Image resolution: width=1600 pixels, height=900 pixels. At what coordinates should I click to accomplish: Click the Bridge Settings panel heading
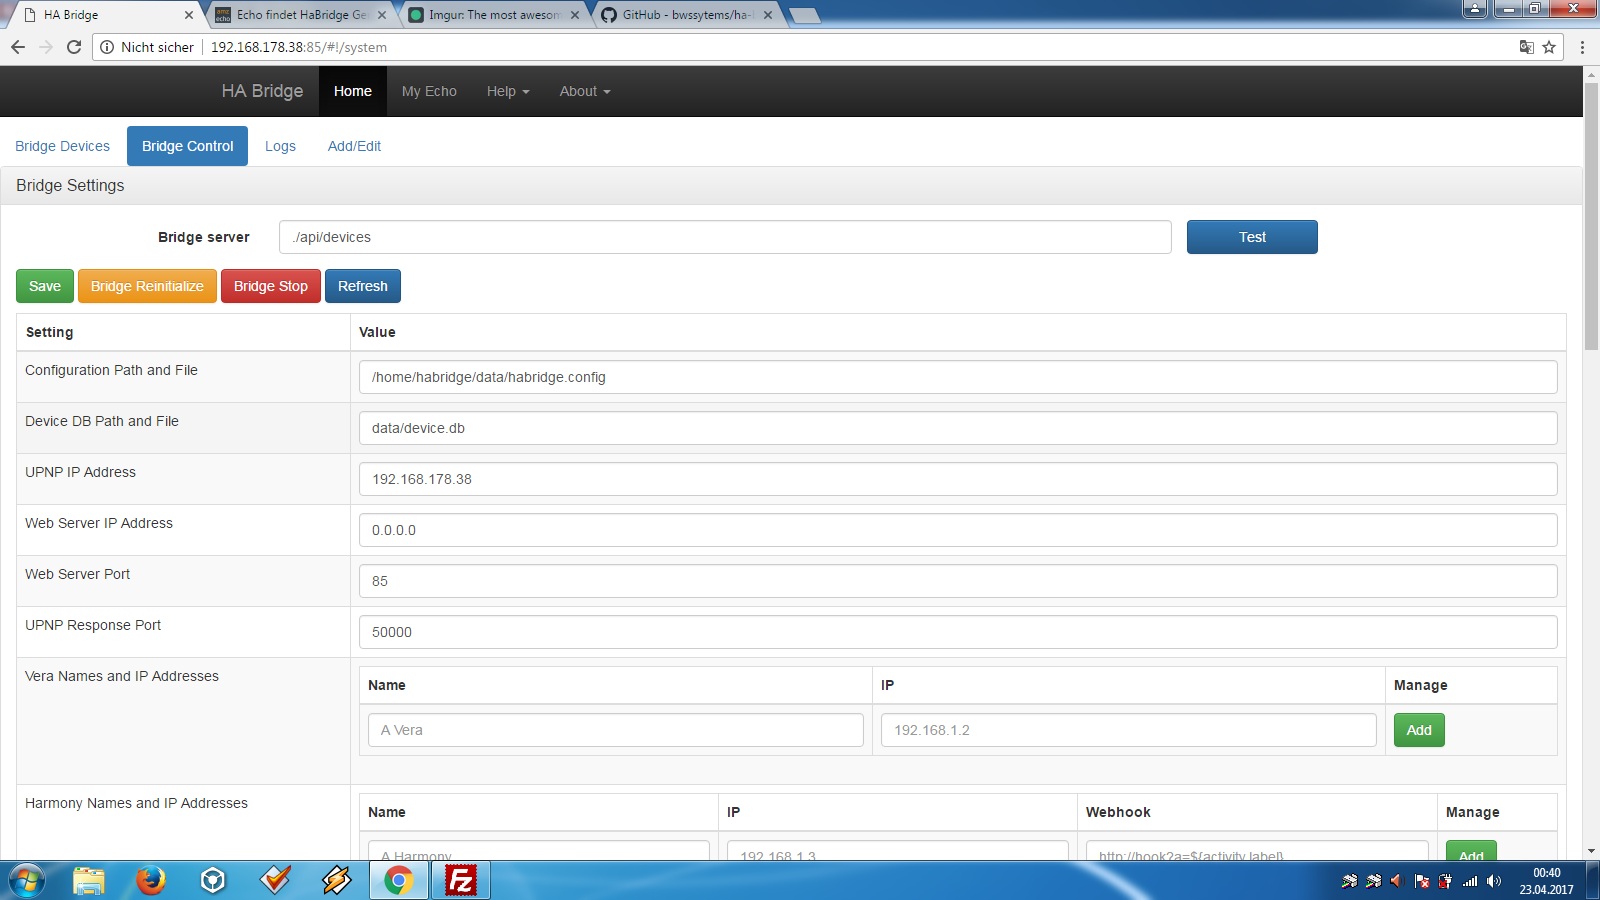[70, 186]
